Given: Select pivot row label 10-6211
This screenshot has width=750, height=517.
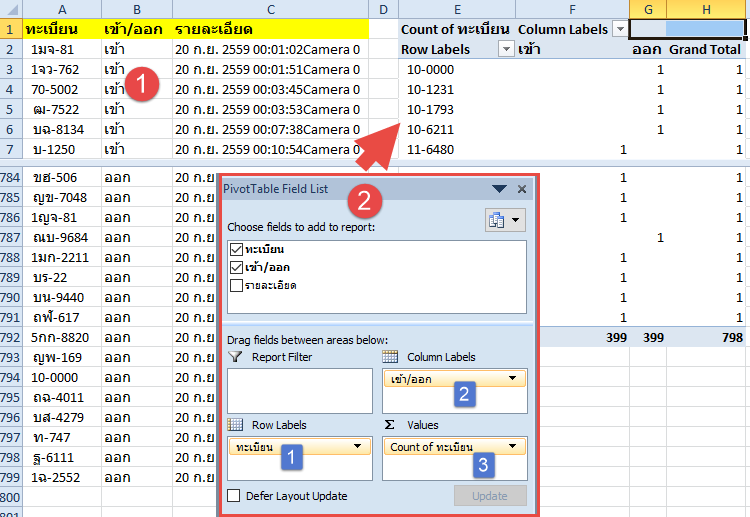Looking at the screenshot, I should [x=457, y=129].
